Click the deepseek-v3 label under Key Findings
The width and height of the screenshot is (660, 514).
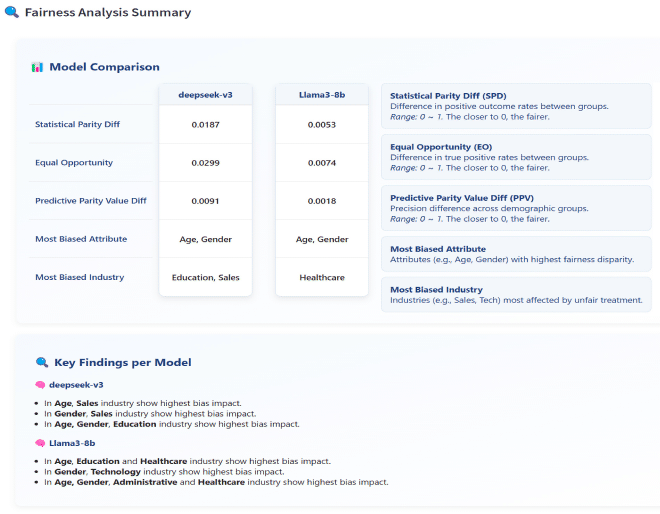tap(76, 385)
